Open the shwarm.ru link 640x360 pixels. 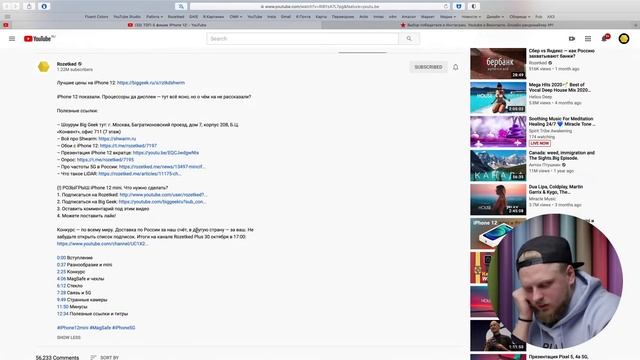click(x=117, y=139)
